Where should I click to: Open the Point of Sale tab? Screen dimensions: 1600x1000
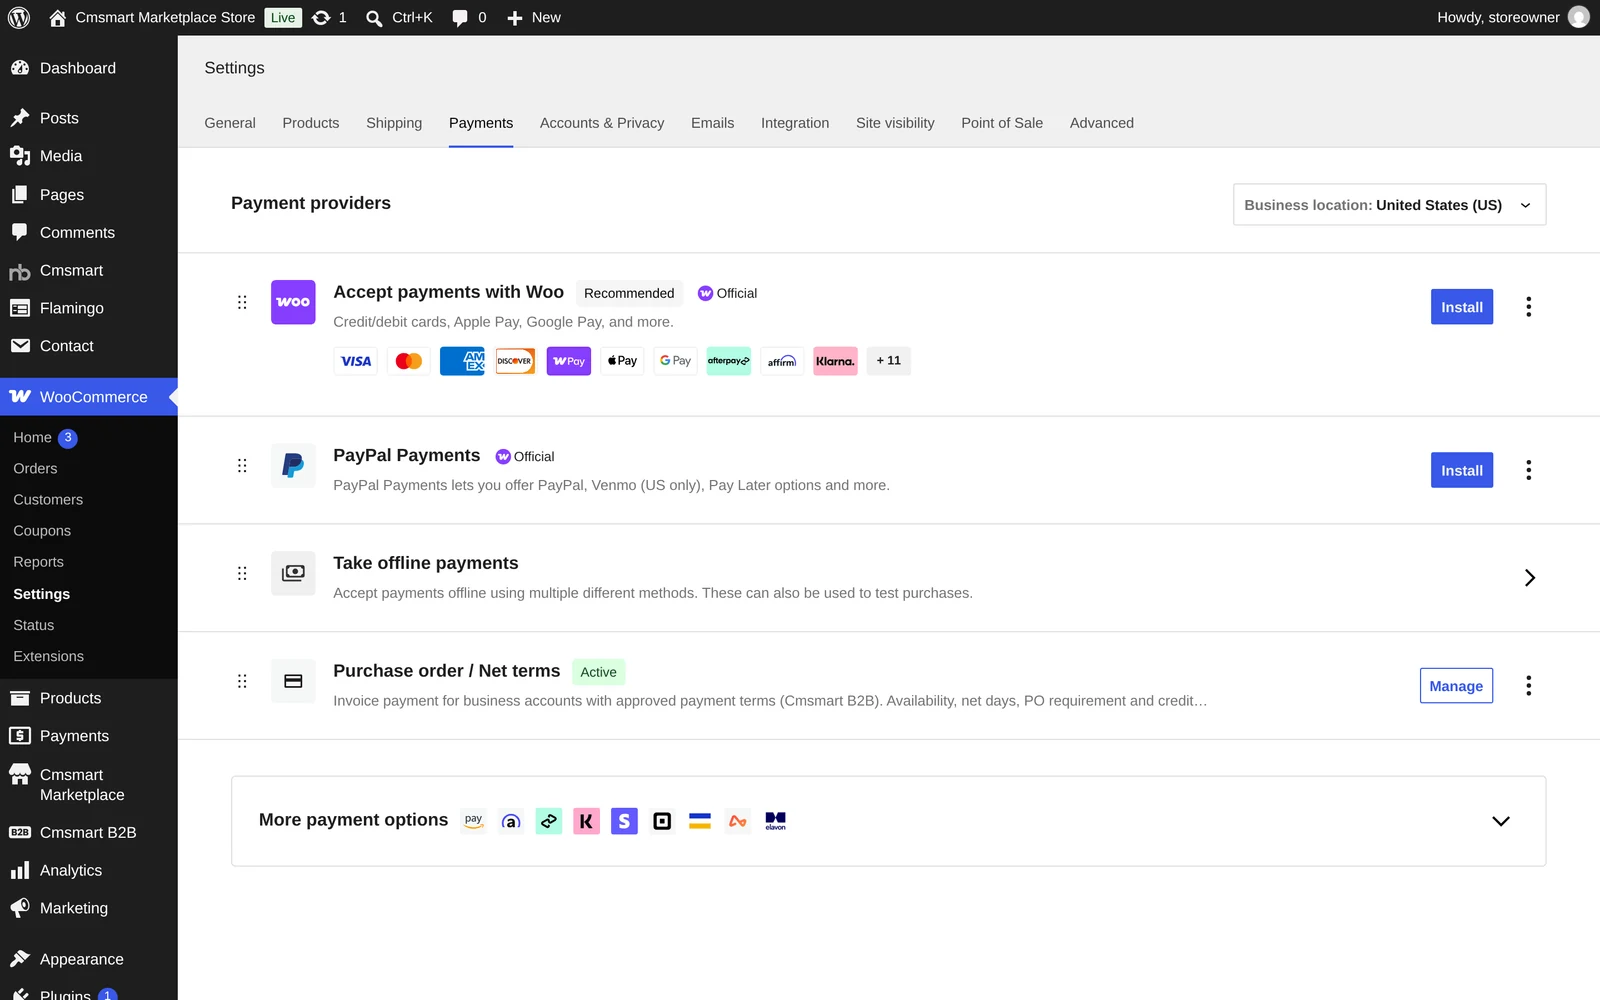click(1002, 123)
